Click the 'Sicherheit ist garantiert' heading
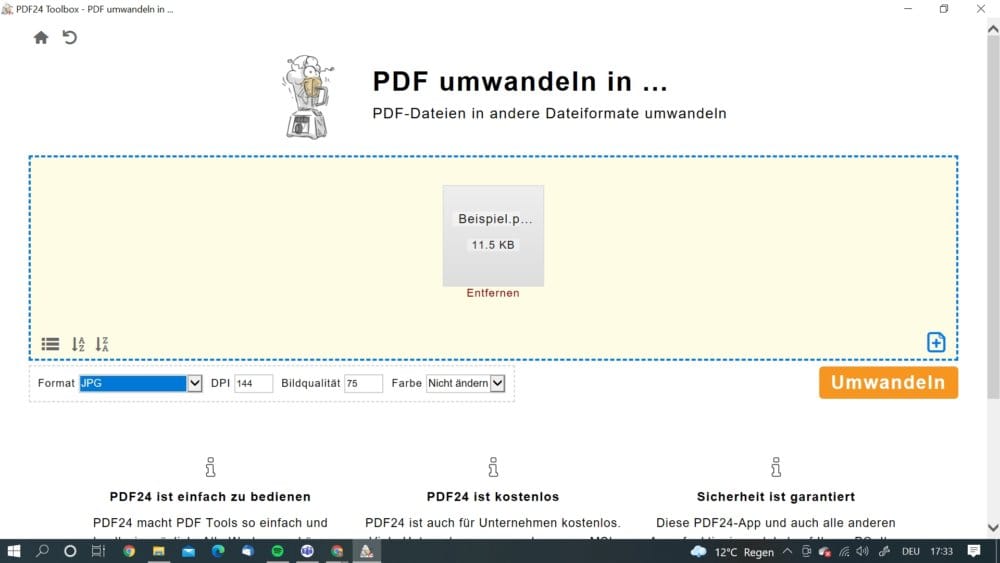 pos(776,497)
